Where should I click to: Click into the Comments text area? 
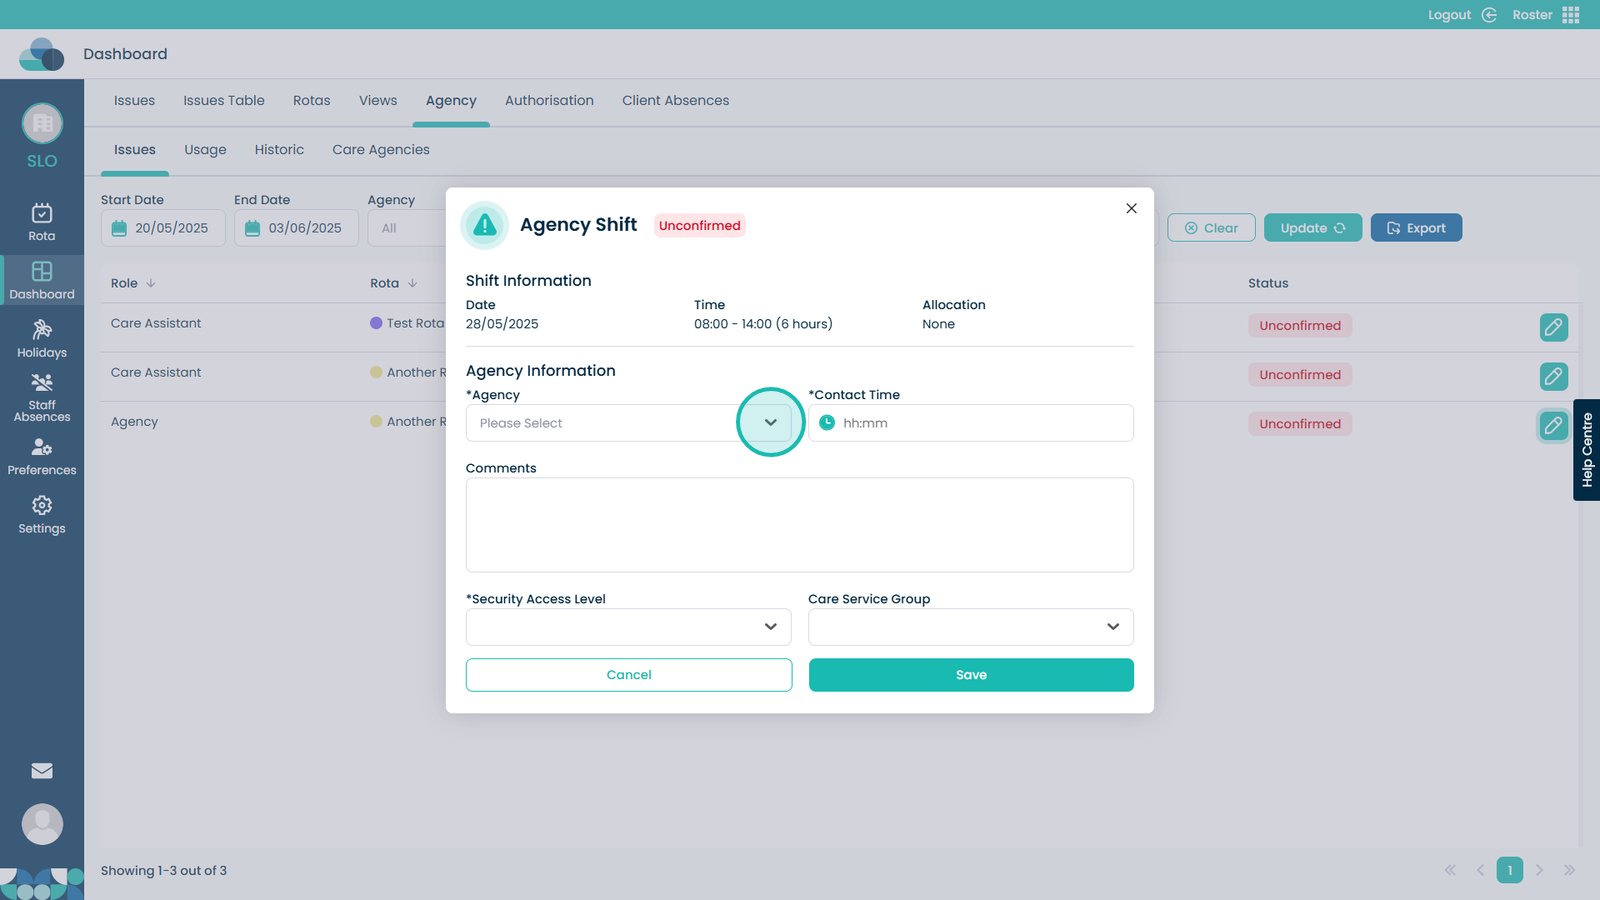tap(799, 525)
